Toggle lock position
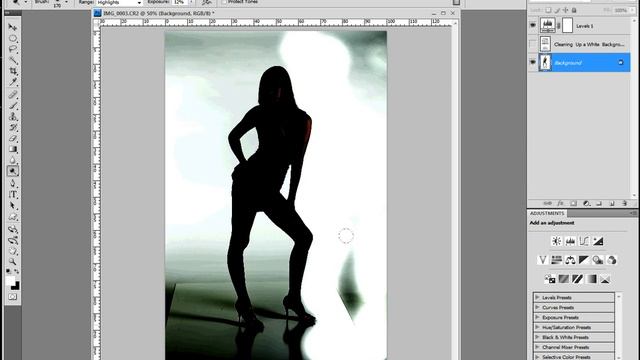 pos(566,10)
